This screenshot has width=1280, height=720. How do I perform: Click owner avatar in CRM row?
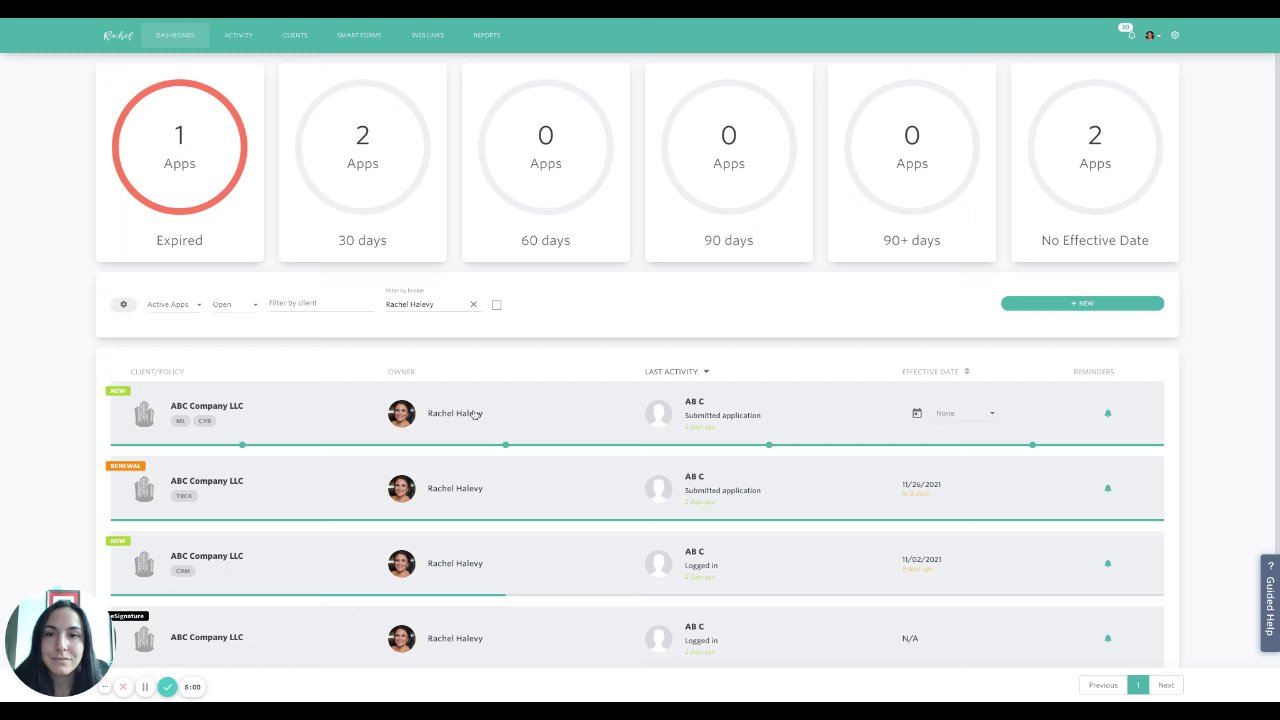point(401,563)
